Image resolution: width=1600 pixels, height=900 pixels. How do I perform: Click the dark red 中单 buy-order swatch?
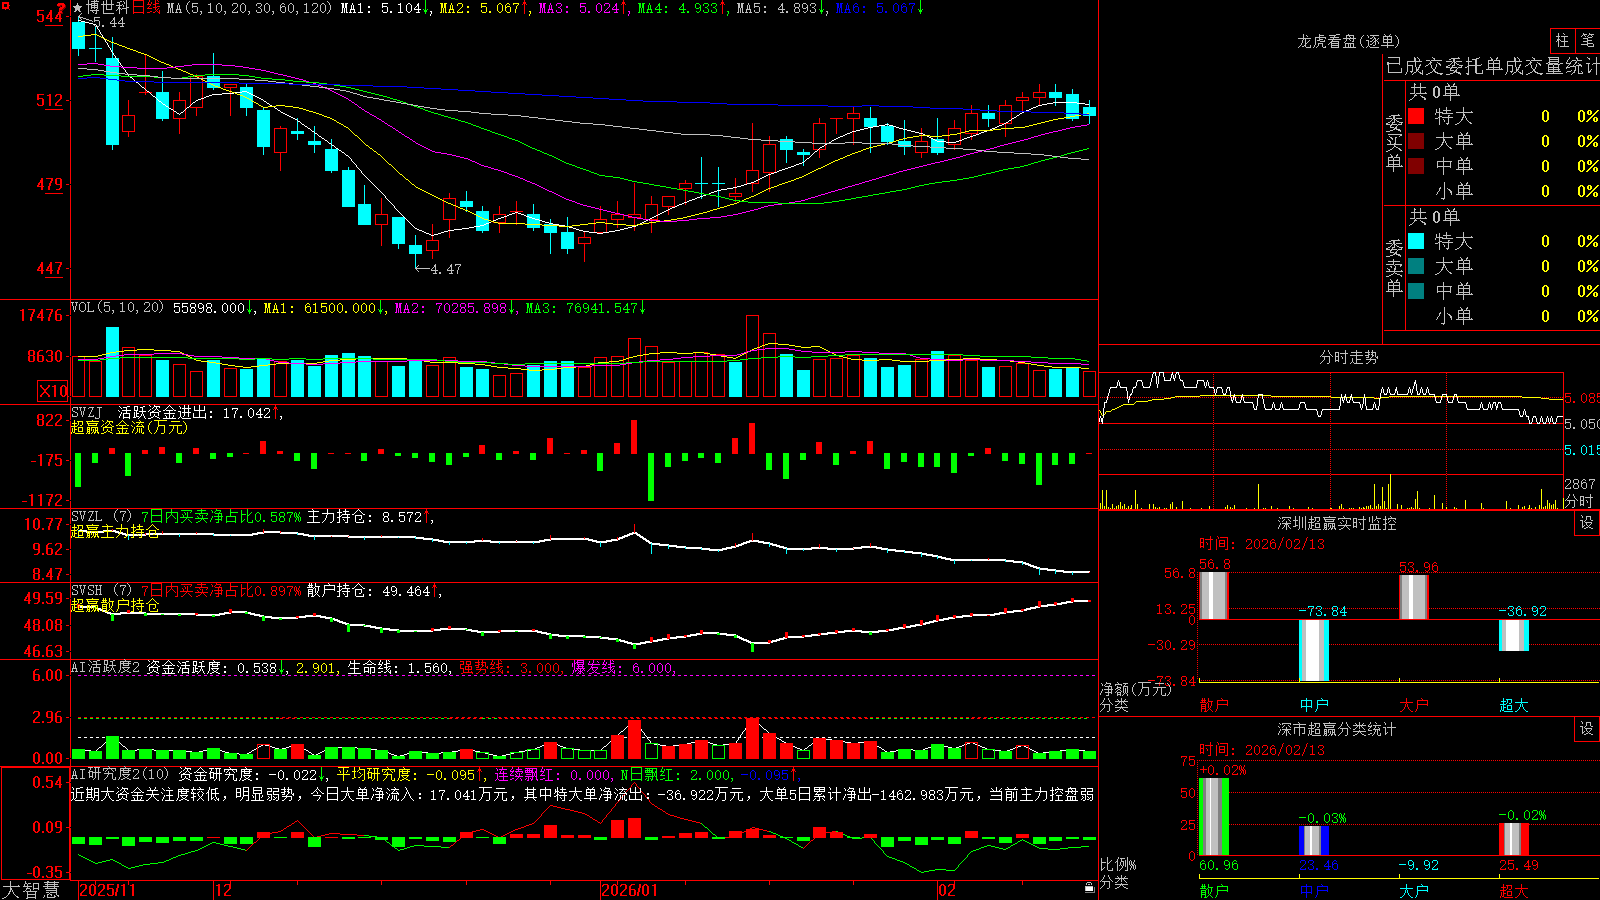(1416, 166)
